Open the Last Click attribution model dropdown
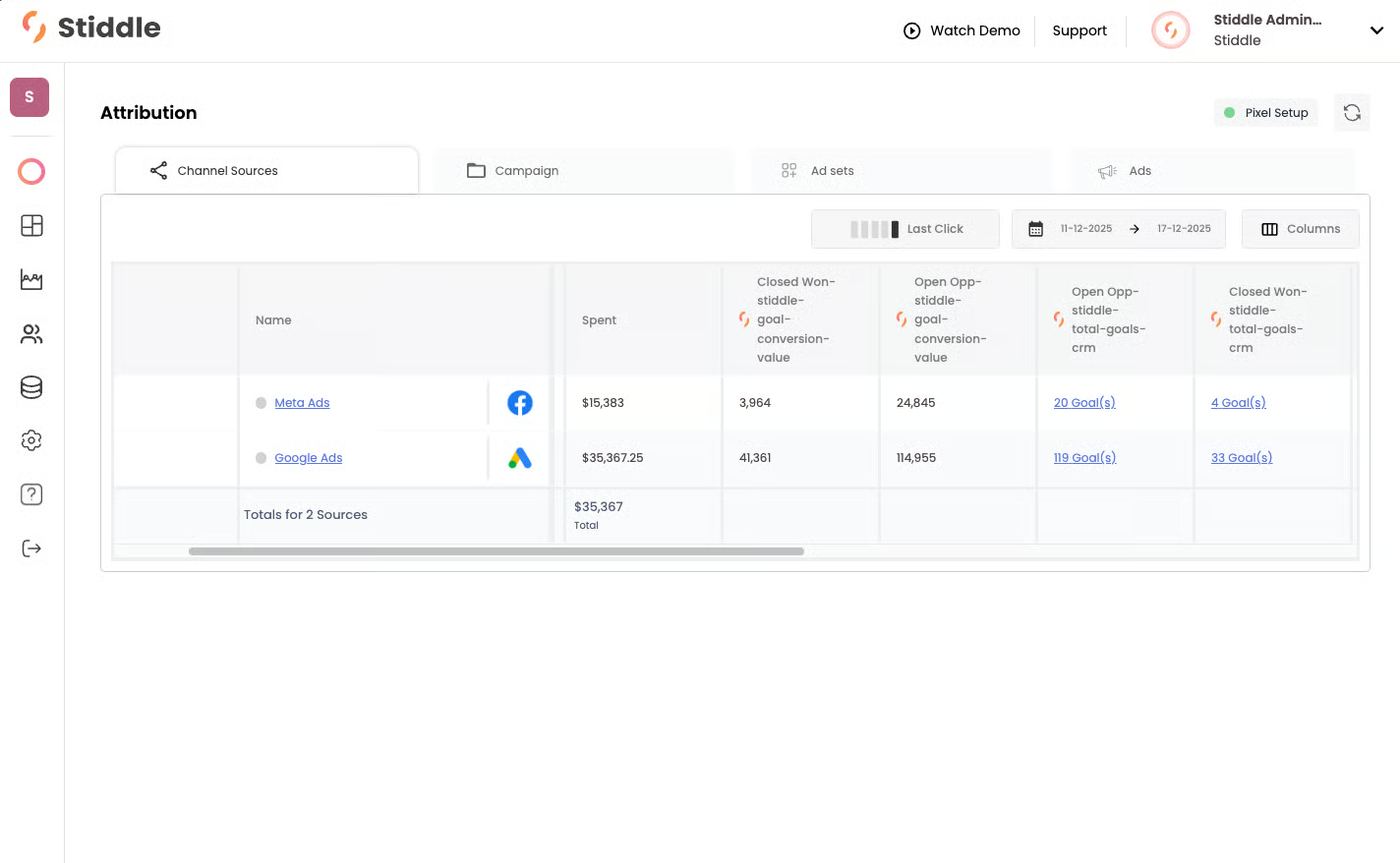Image resolution: width=1400 pixels, height=863 pixels. [905, 229]
